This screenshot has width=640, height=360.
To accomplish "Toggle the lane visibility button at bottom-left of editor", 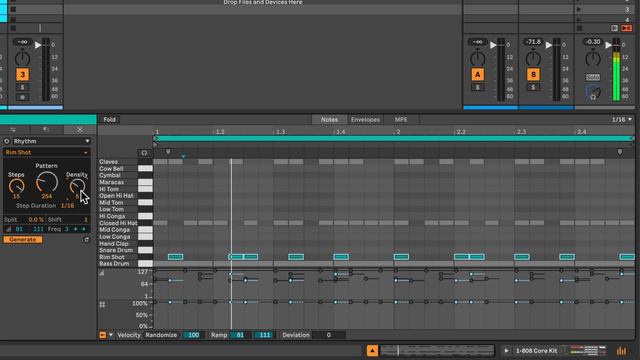I will (102, 335).
